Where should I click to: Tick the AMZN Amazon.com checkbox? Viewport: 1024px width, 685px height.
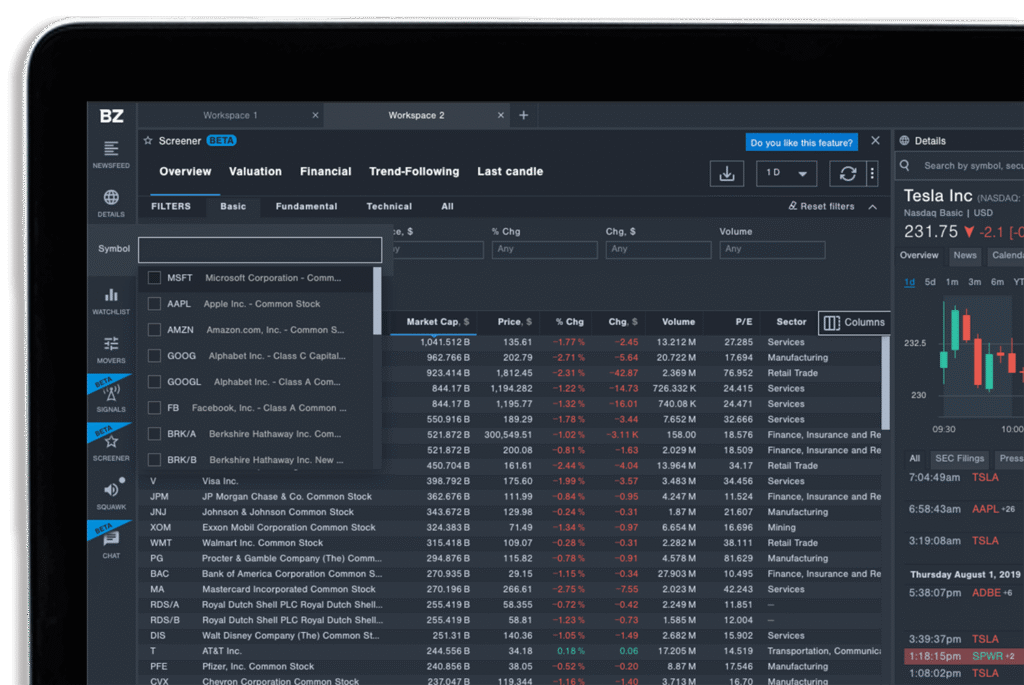coord(154,330)
